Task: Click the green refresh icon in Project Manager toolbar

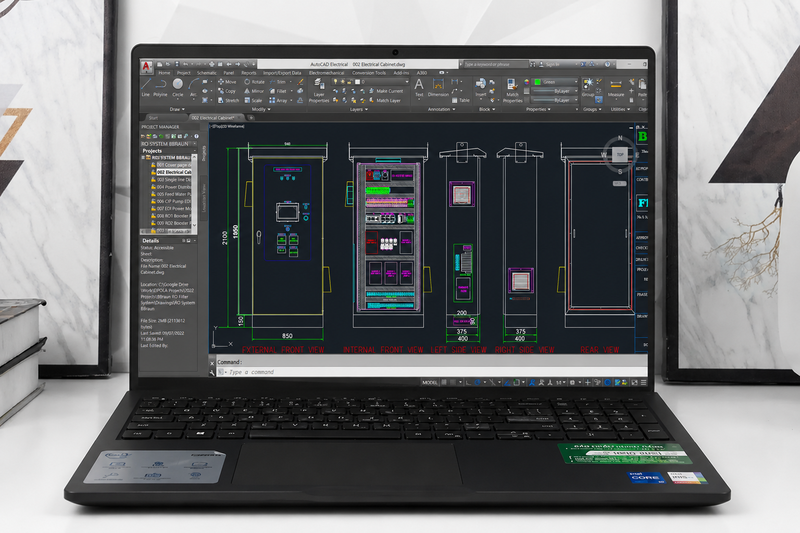Action: [161, 136]
